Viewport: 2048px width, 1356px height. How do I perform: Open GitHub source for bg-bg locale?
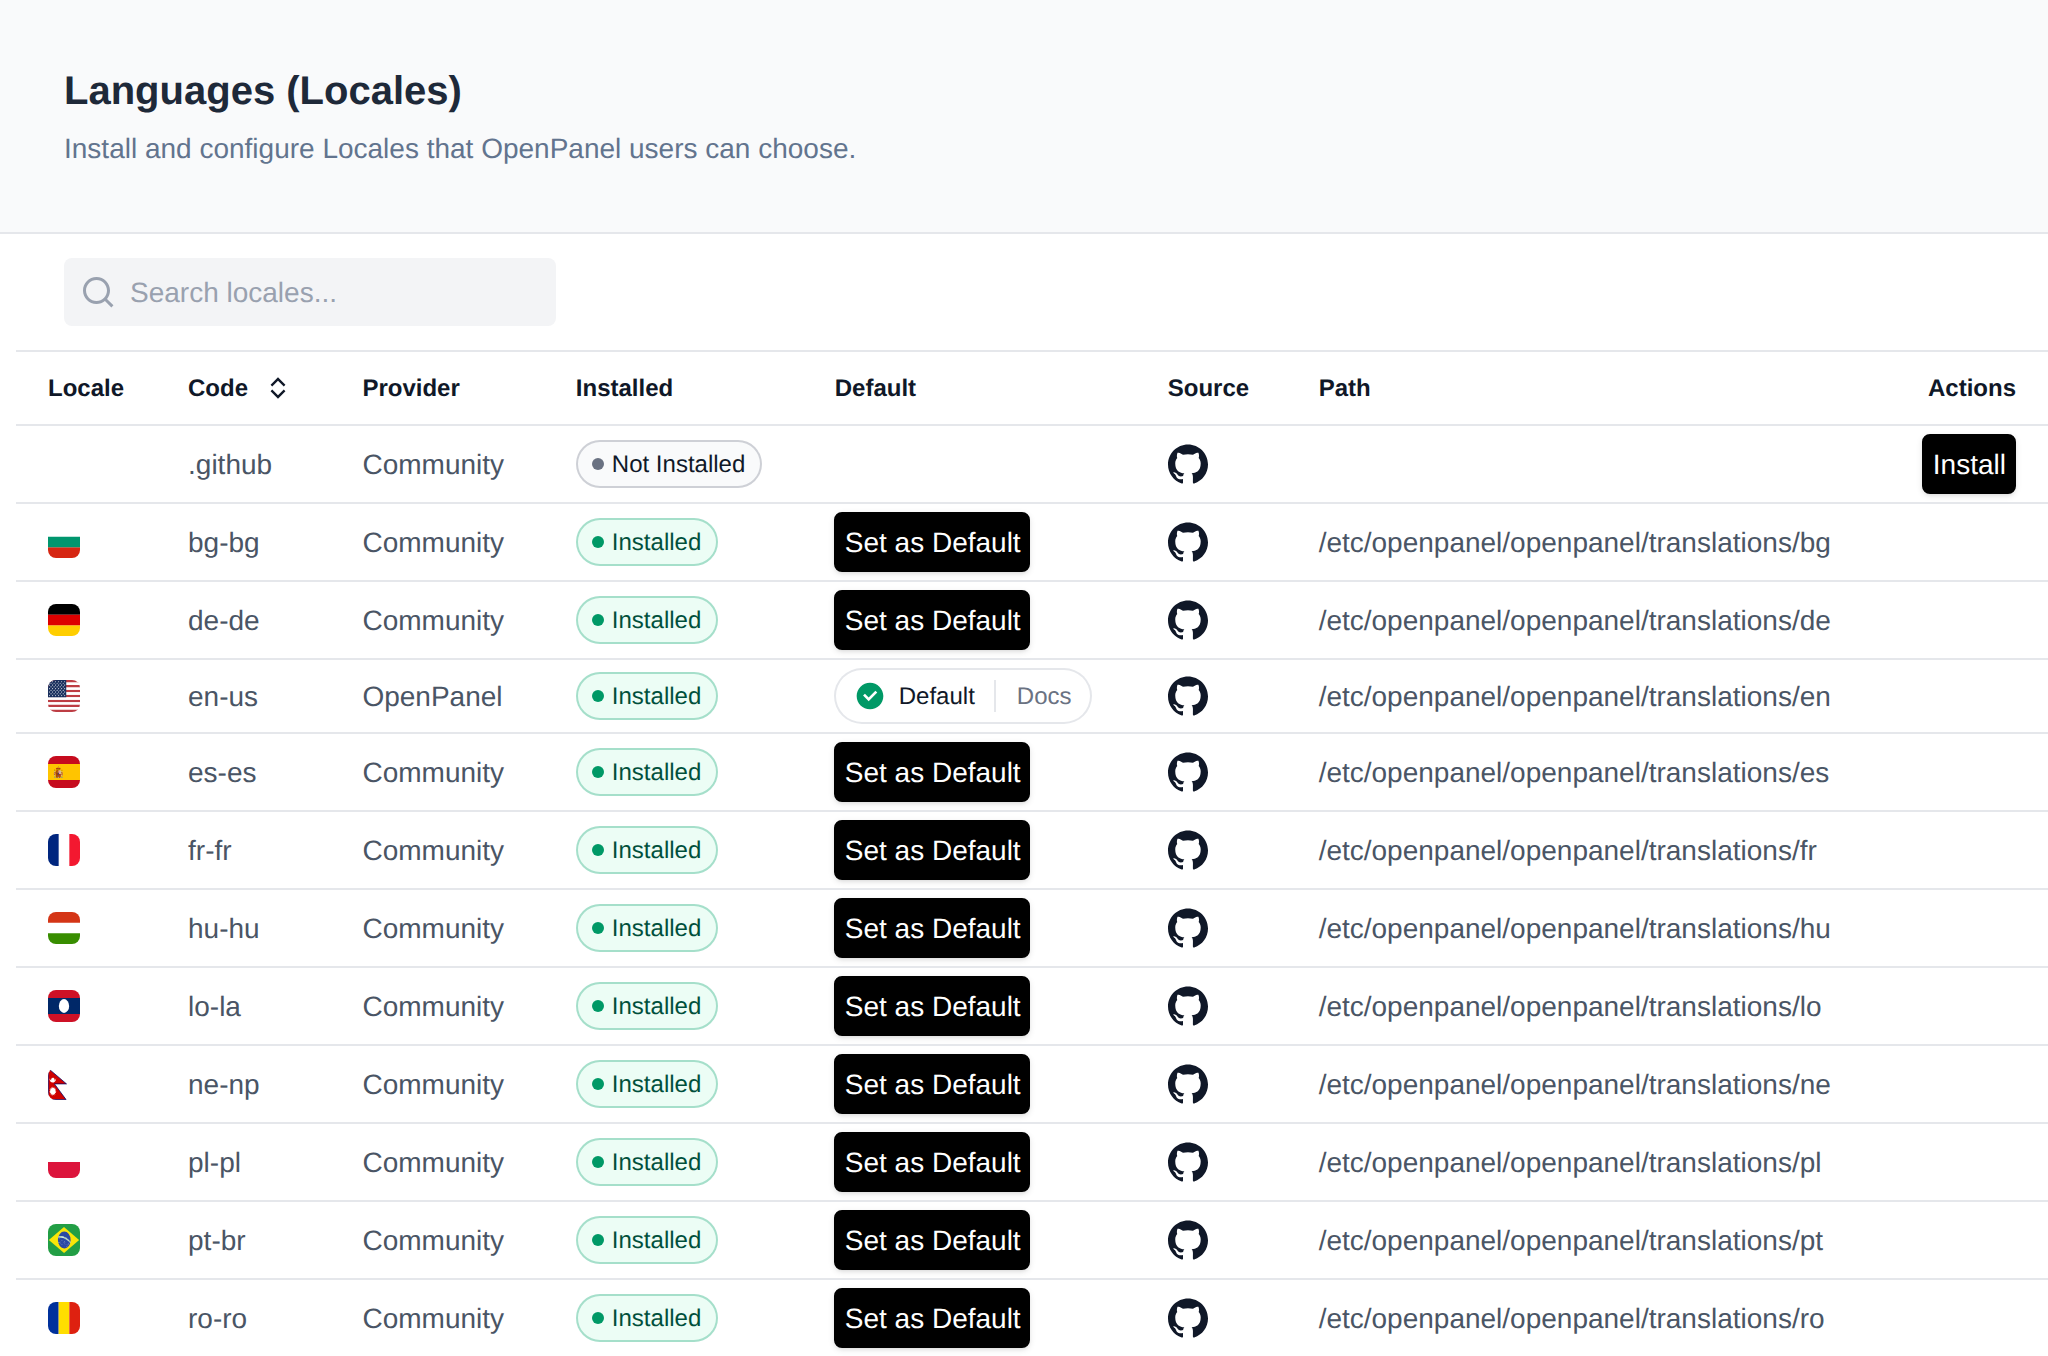click(1187, 542)
